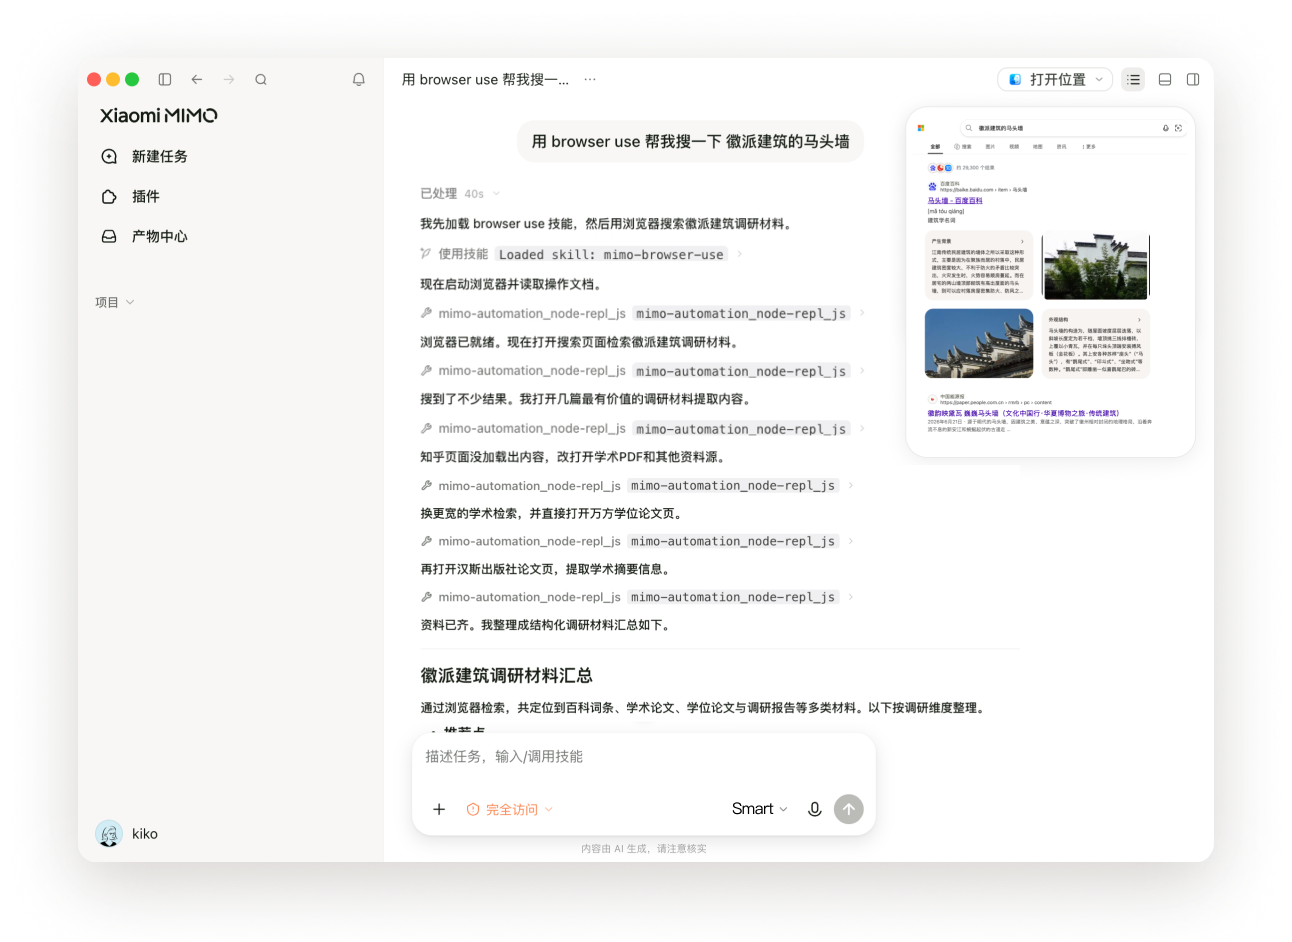Open 插件 in the sidebar
Viewport: 1292px width, 942px height.
(x=130, y=196)
